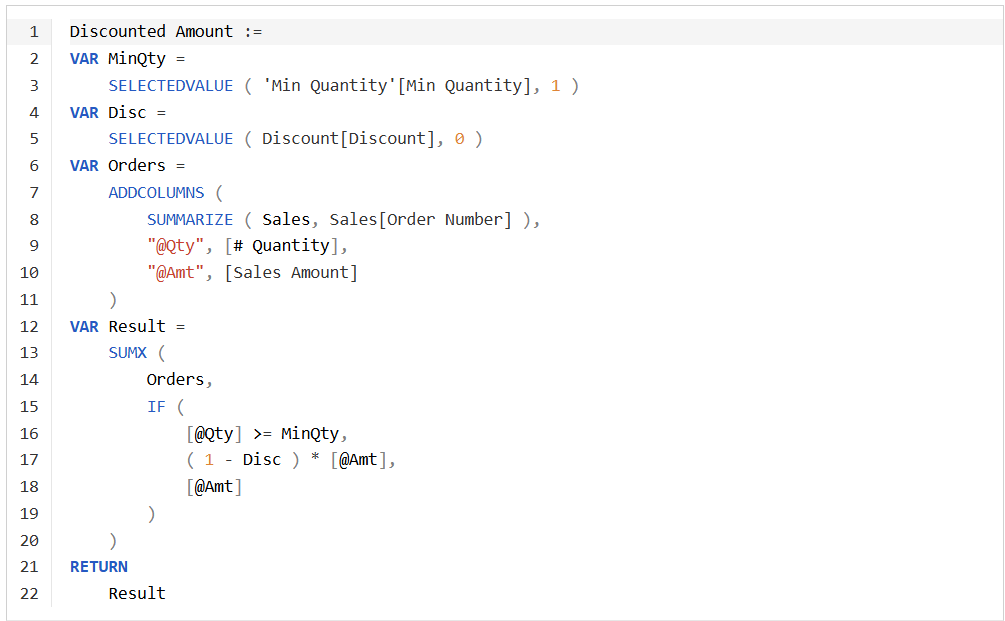
Task: Click the "@Qty" string literal
Action: click(x=176, y=245)
